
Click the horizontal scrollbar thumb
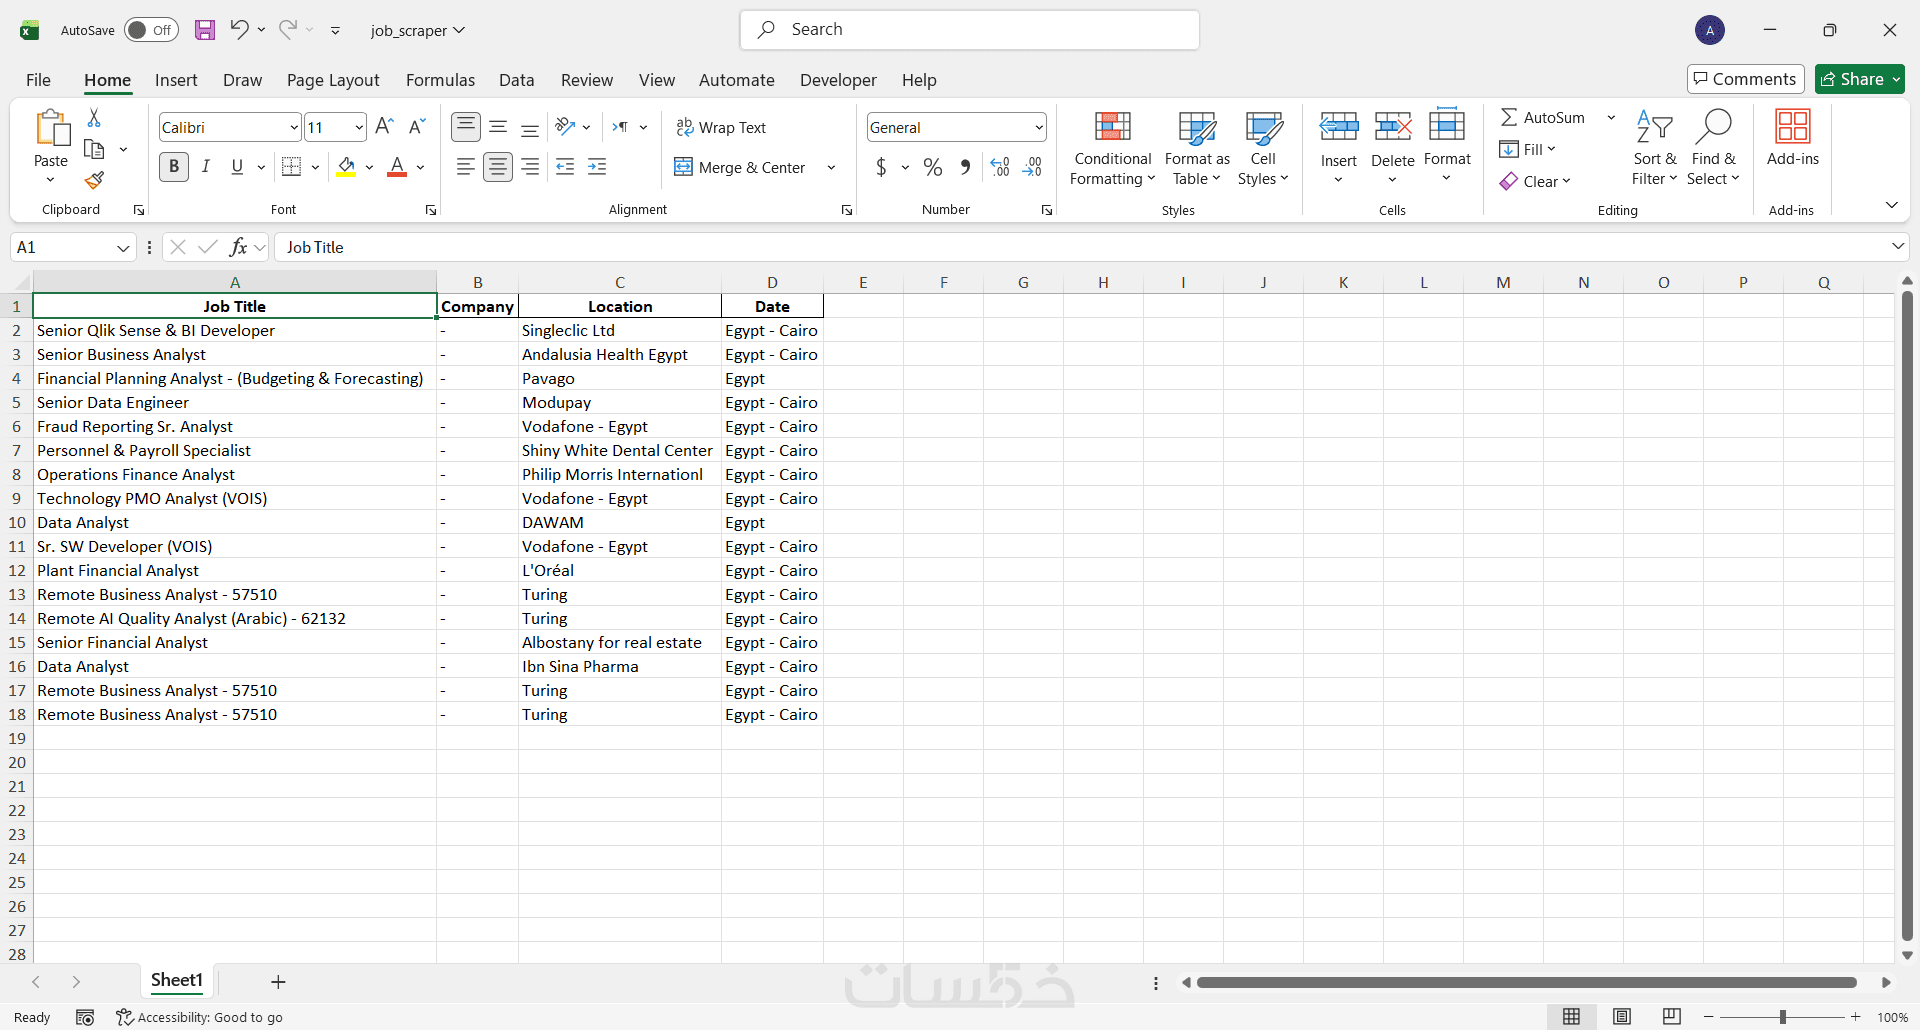(x=1527, y=982)
